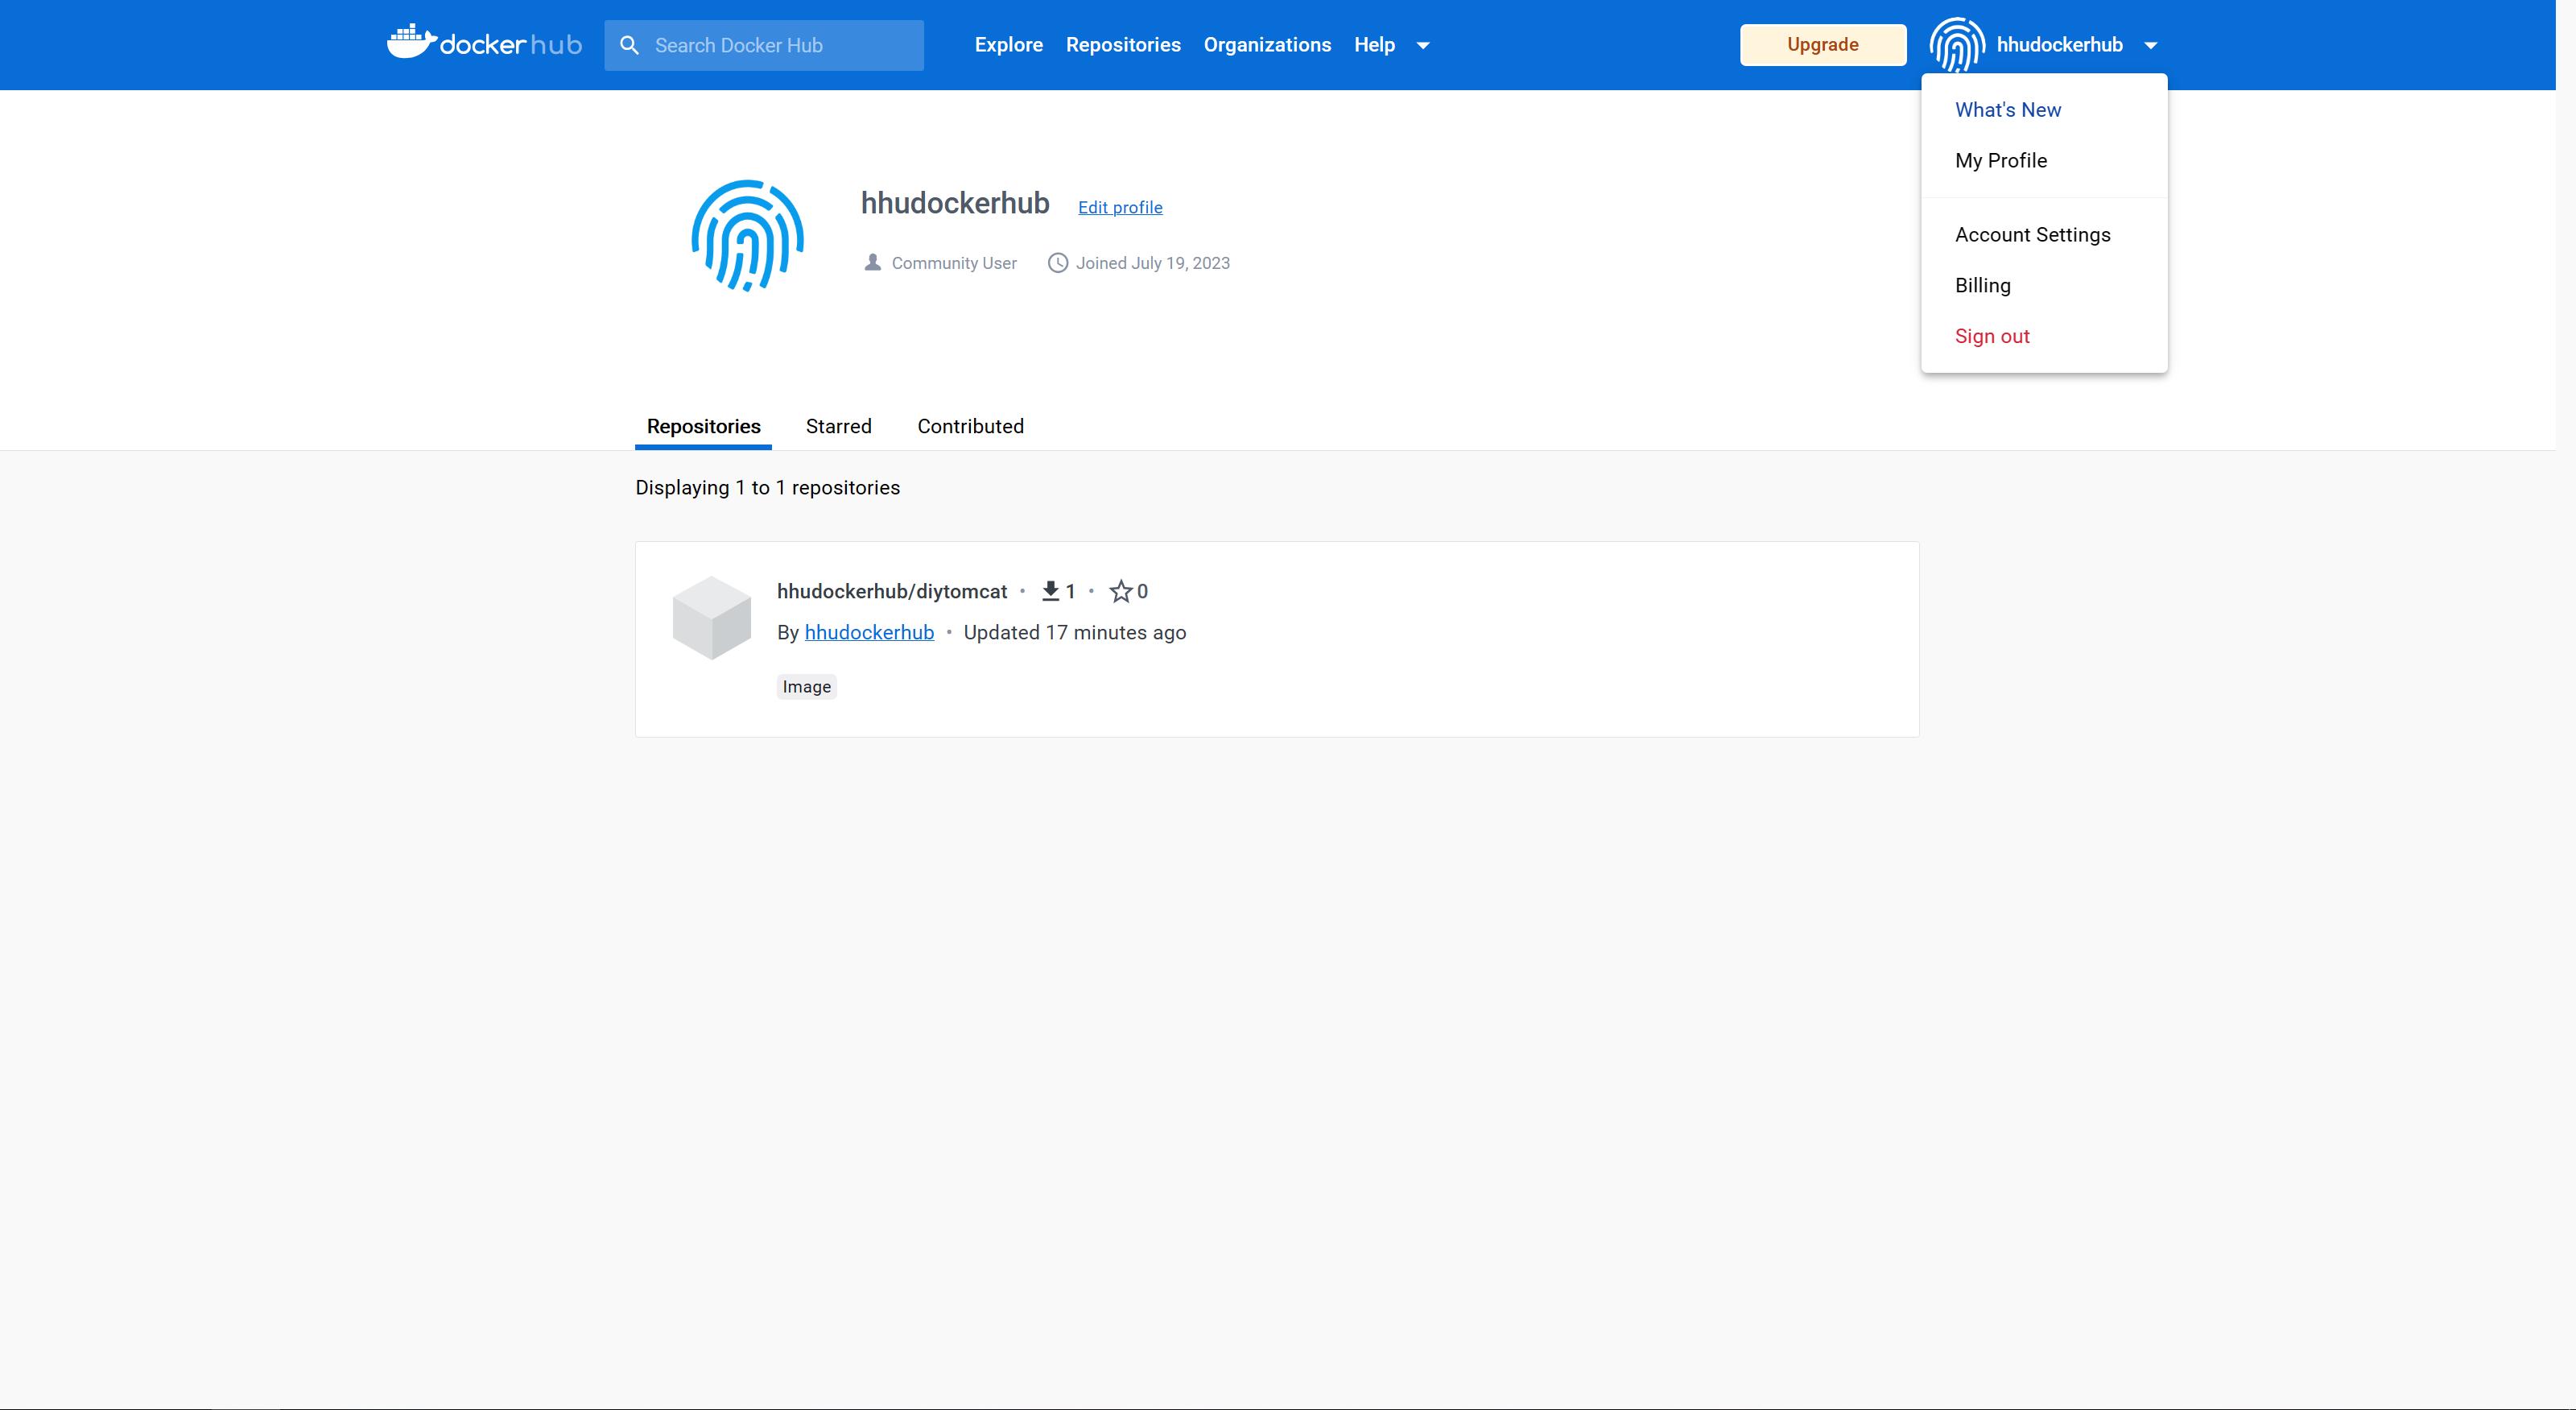Open Account Settings

[x=2033, y=235]
